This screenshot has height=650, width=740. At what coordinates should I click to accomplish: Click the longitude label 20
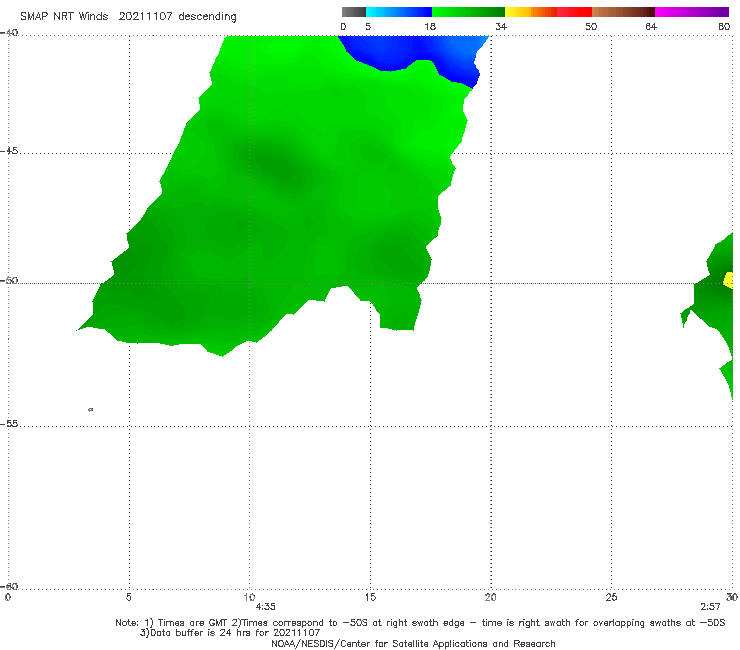pyautogui.click(x=490, y=597)
